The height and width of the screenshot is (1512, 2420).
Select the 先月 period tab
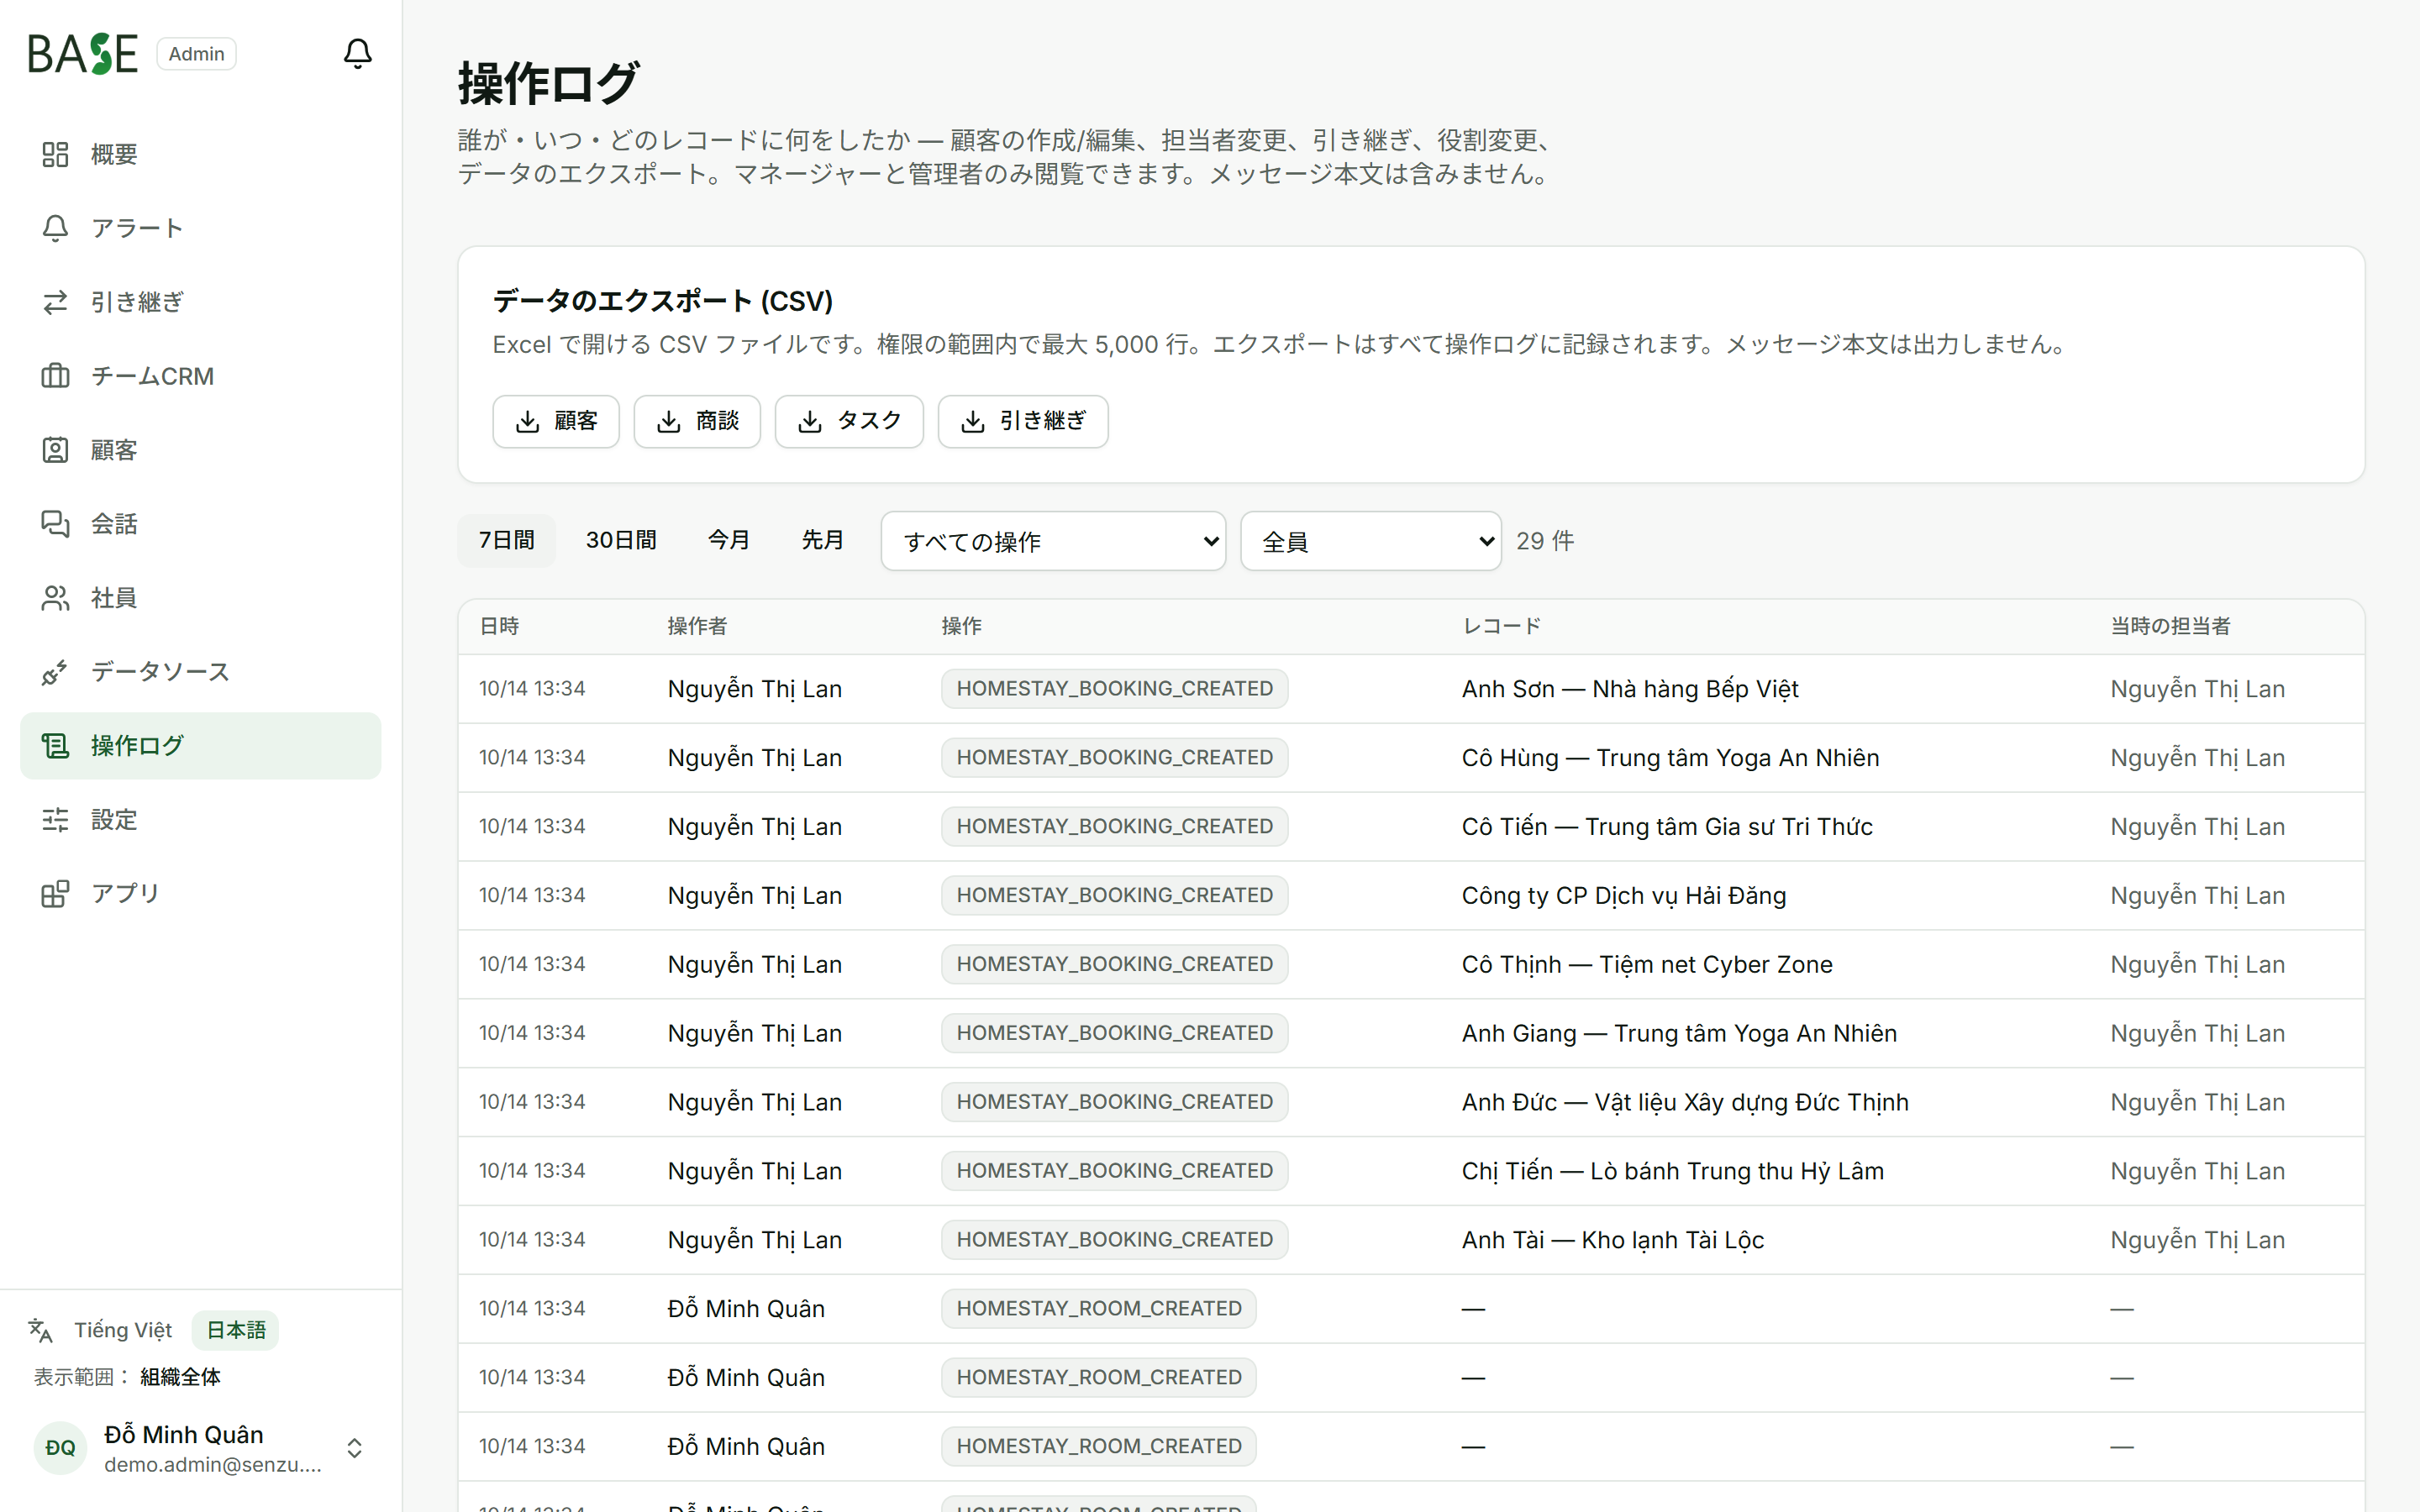[x=823, y=540]
